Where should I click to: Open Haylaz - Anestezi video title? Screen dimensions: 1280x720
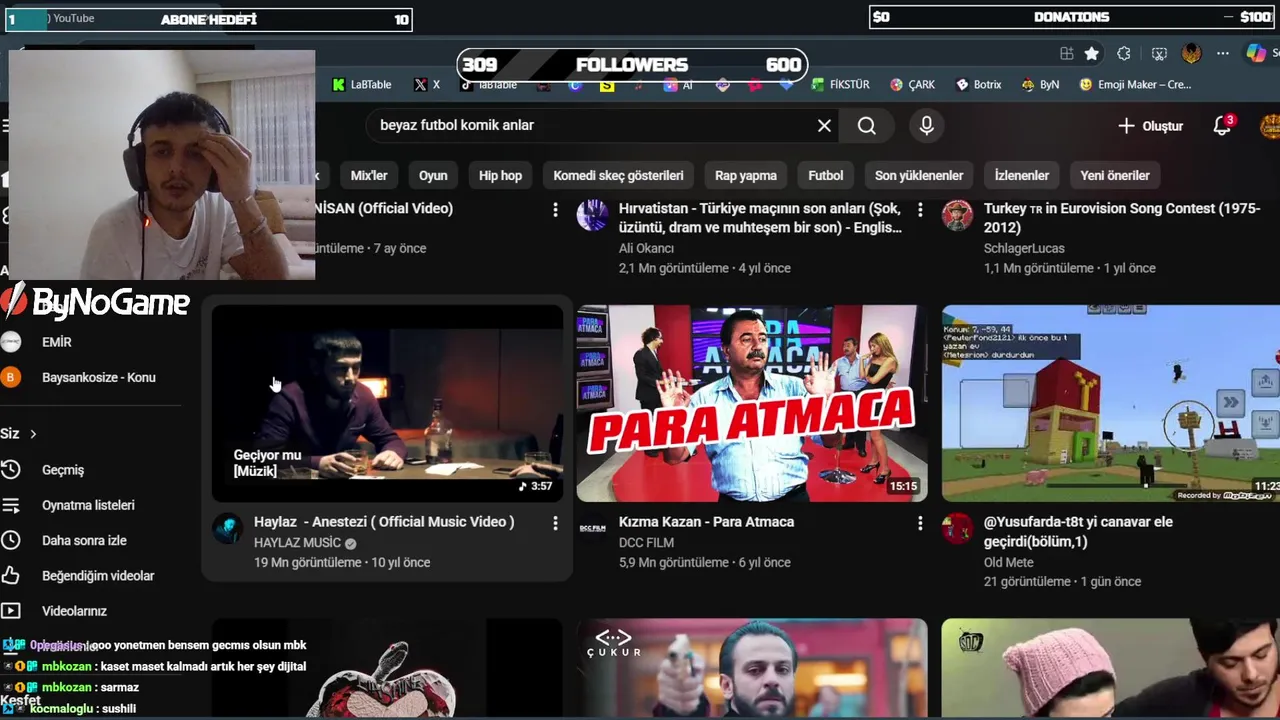coord(384,522)
